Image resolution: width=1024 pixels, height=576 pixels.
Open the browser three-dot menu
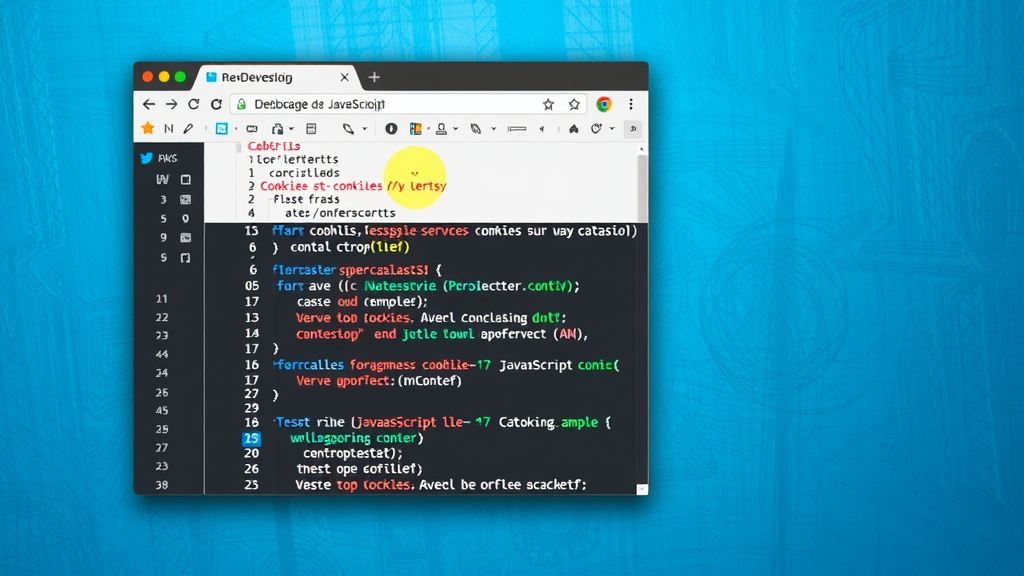(632, 104)
